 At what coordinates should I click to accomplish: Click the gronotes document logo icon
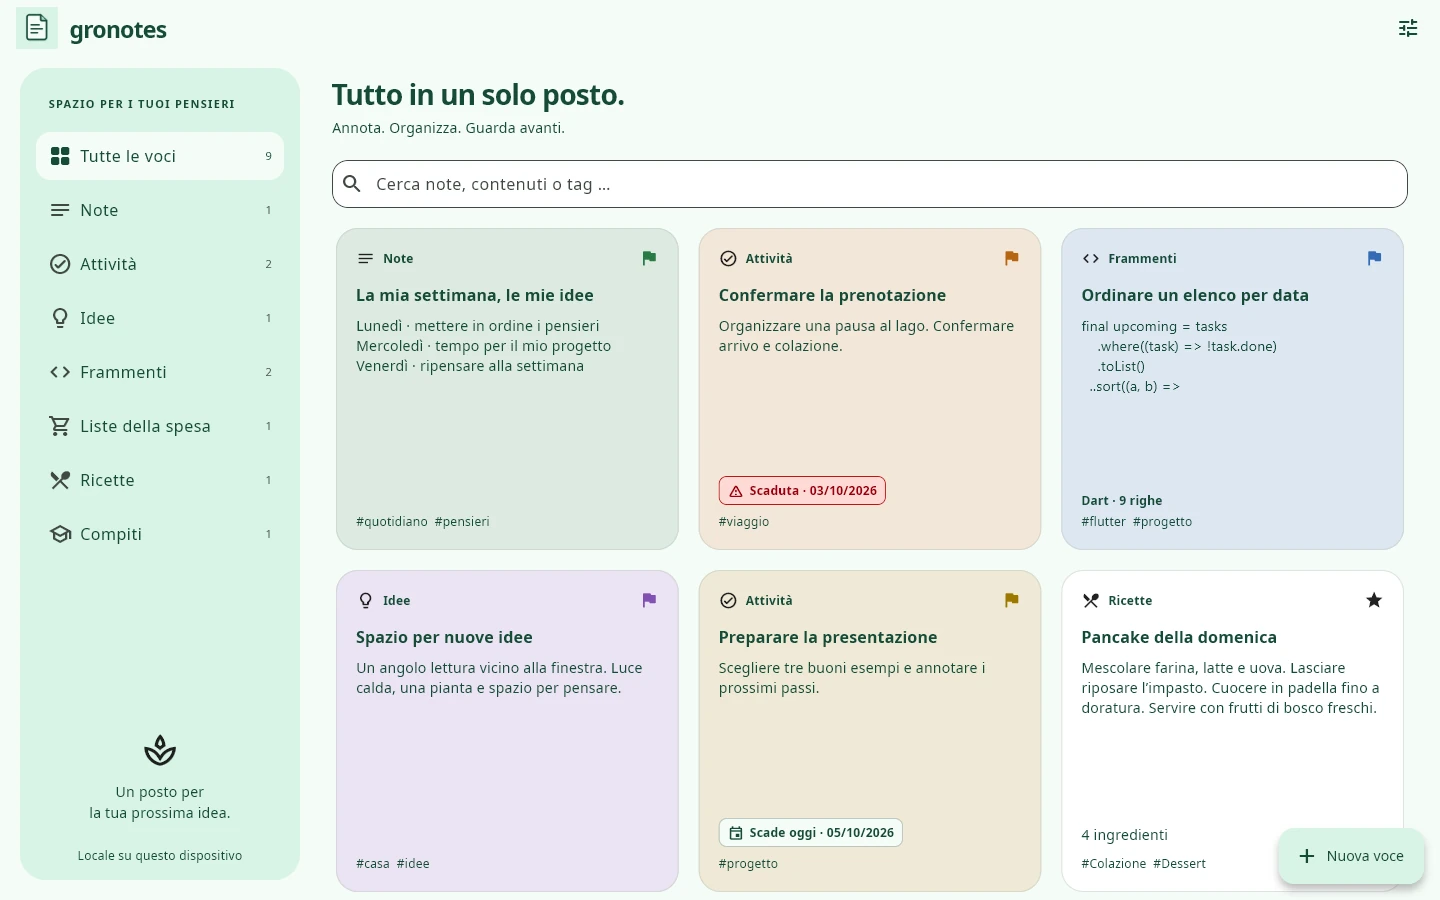37,28
